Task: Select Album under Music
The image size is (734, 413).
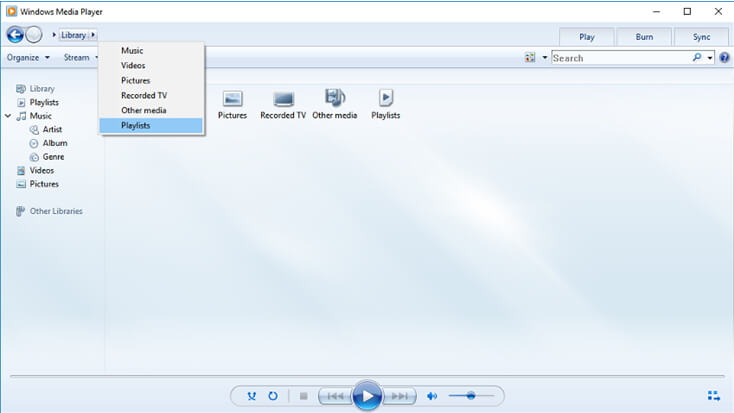Action: pos(55,143)
